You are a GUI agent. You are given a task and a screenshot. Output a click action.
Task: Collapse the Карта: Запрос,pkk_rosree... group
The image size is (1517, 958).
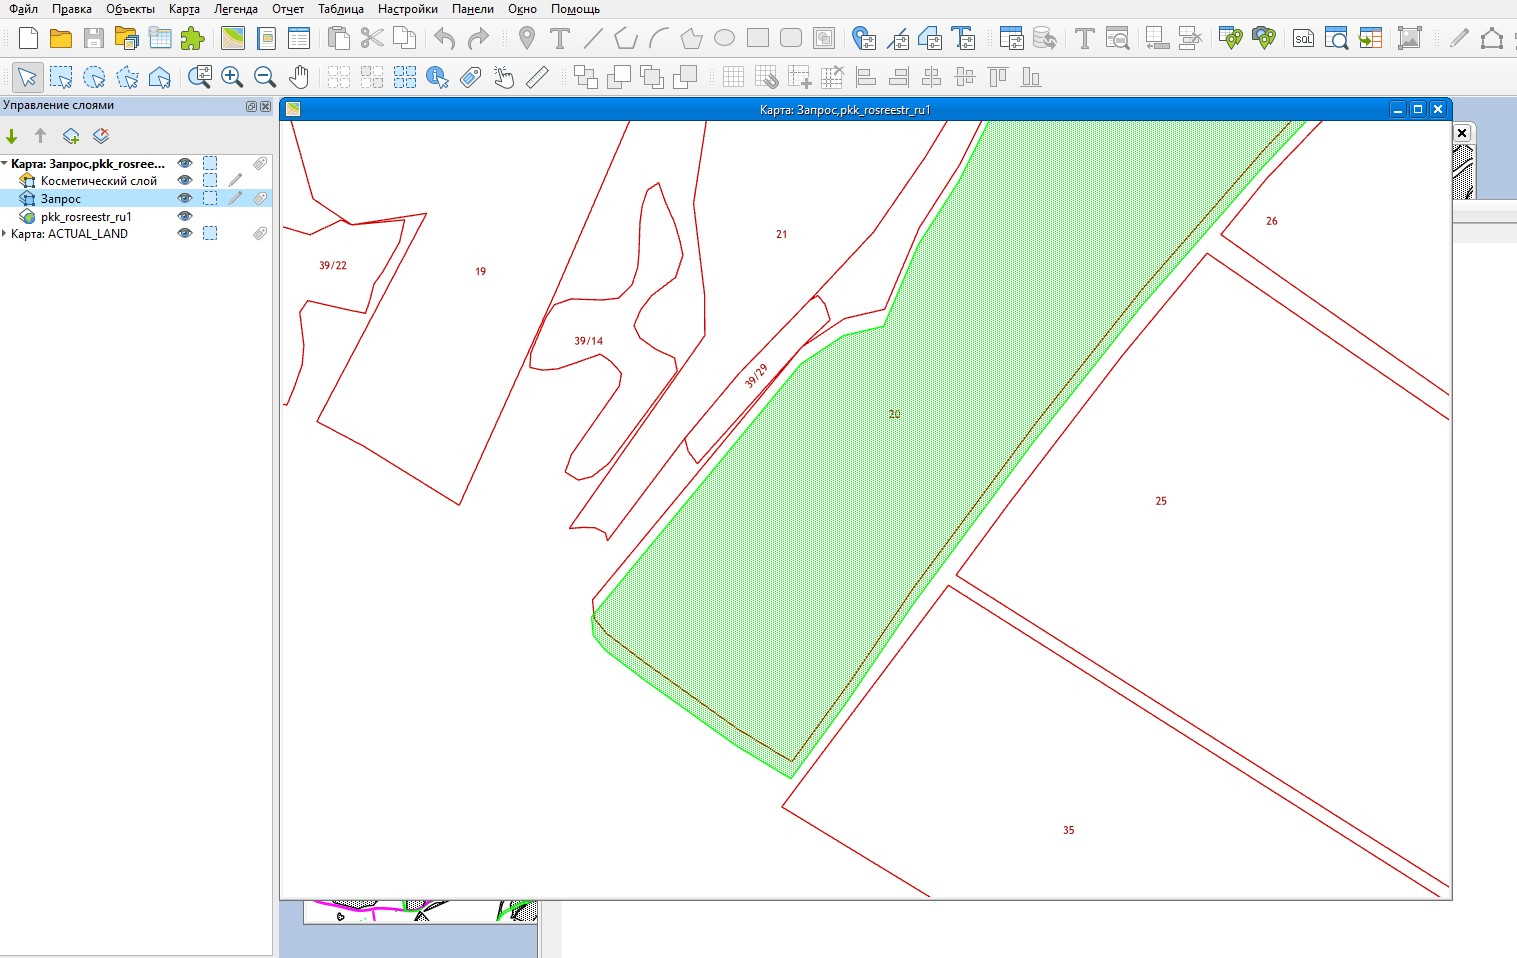pyautogui.click(x=5, y=164)
